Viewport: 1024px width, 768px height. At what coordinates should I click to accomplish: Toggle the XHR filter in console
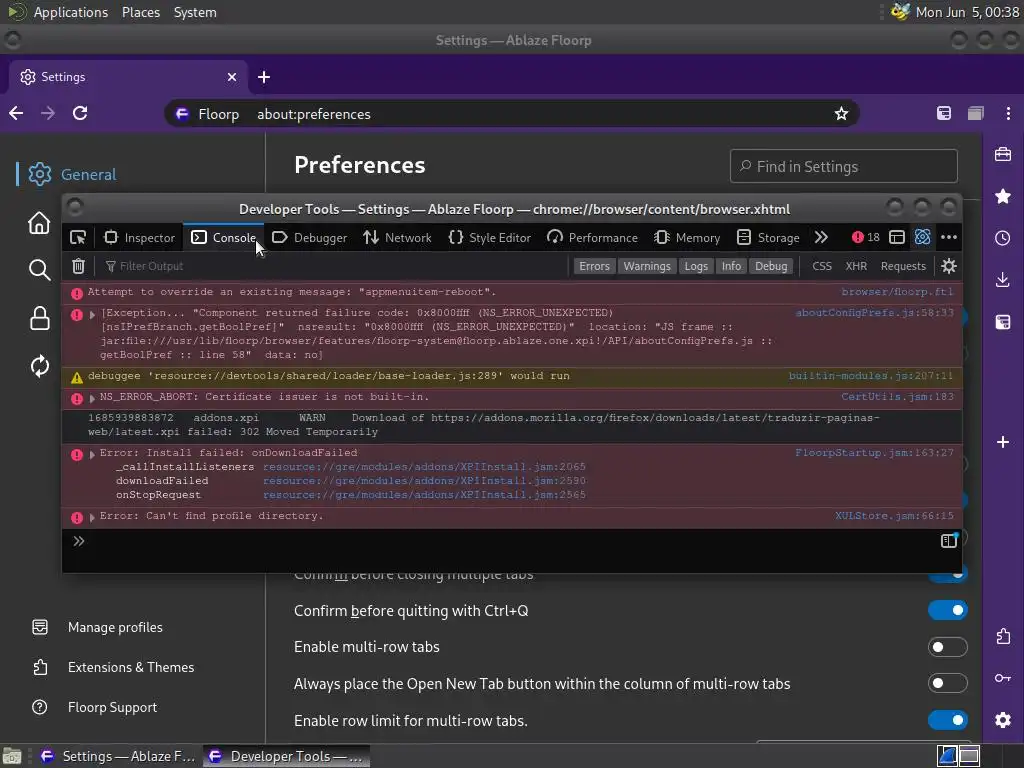(x=856, y=266)
